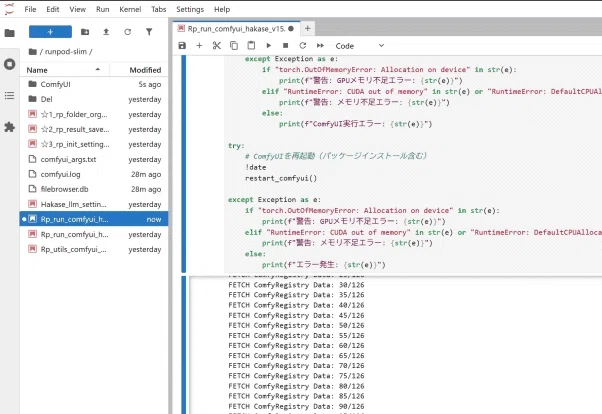
Task: Select the Rp_run_comfyui_h notebook modified yesterday
Action: click(94, 234)
